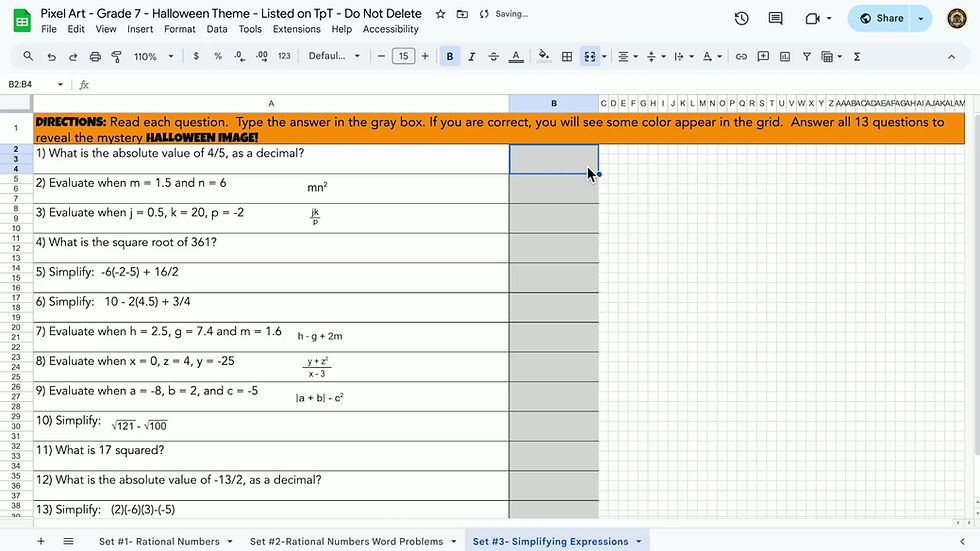Open the Google account avatar
The height and width of the screenshot is (551, 980).
click(x=957, y=19)
